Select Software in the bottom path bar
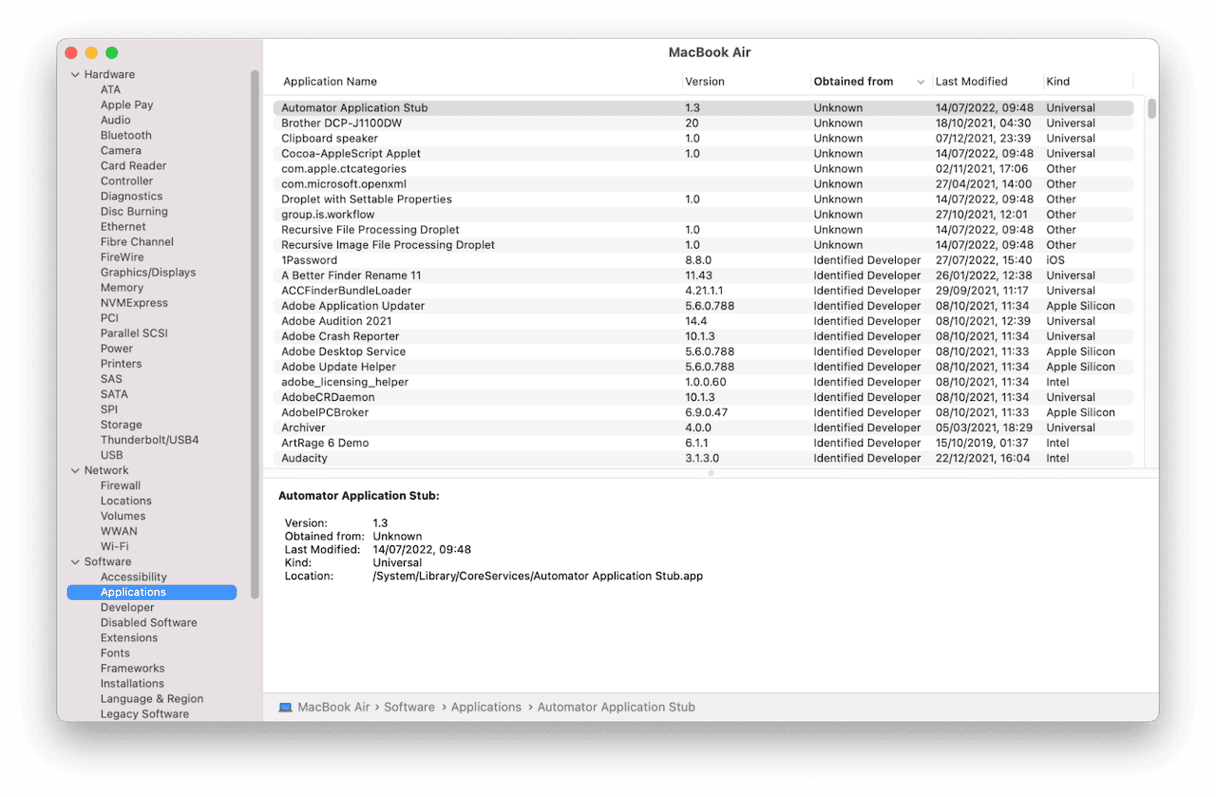This screenshot has height=797, width=1216. [409, 707]
